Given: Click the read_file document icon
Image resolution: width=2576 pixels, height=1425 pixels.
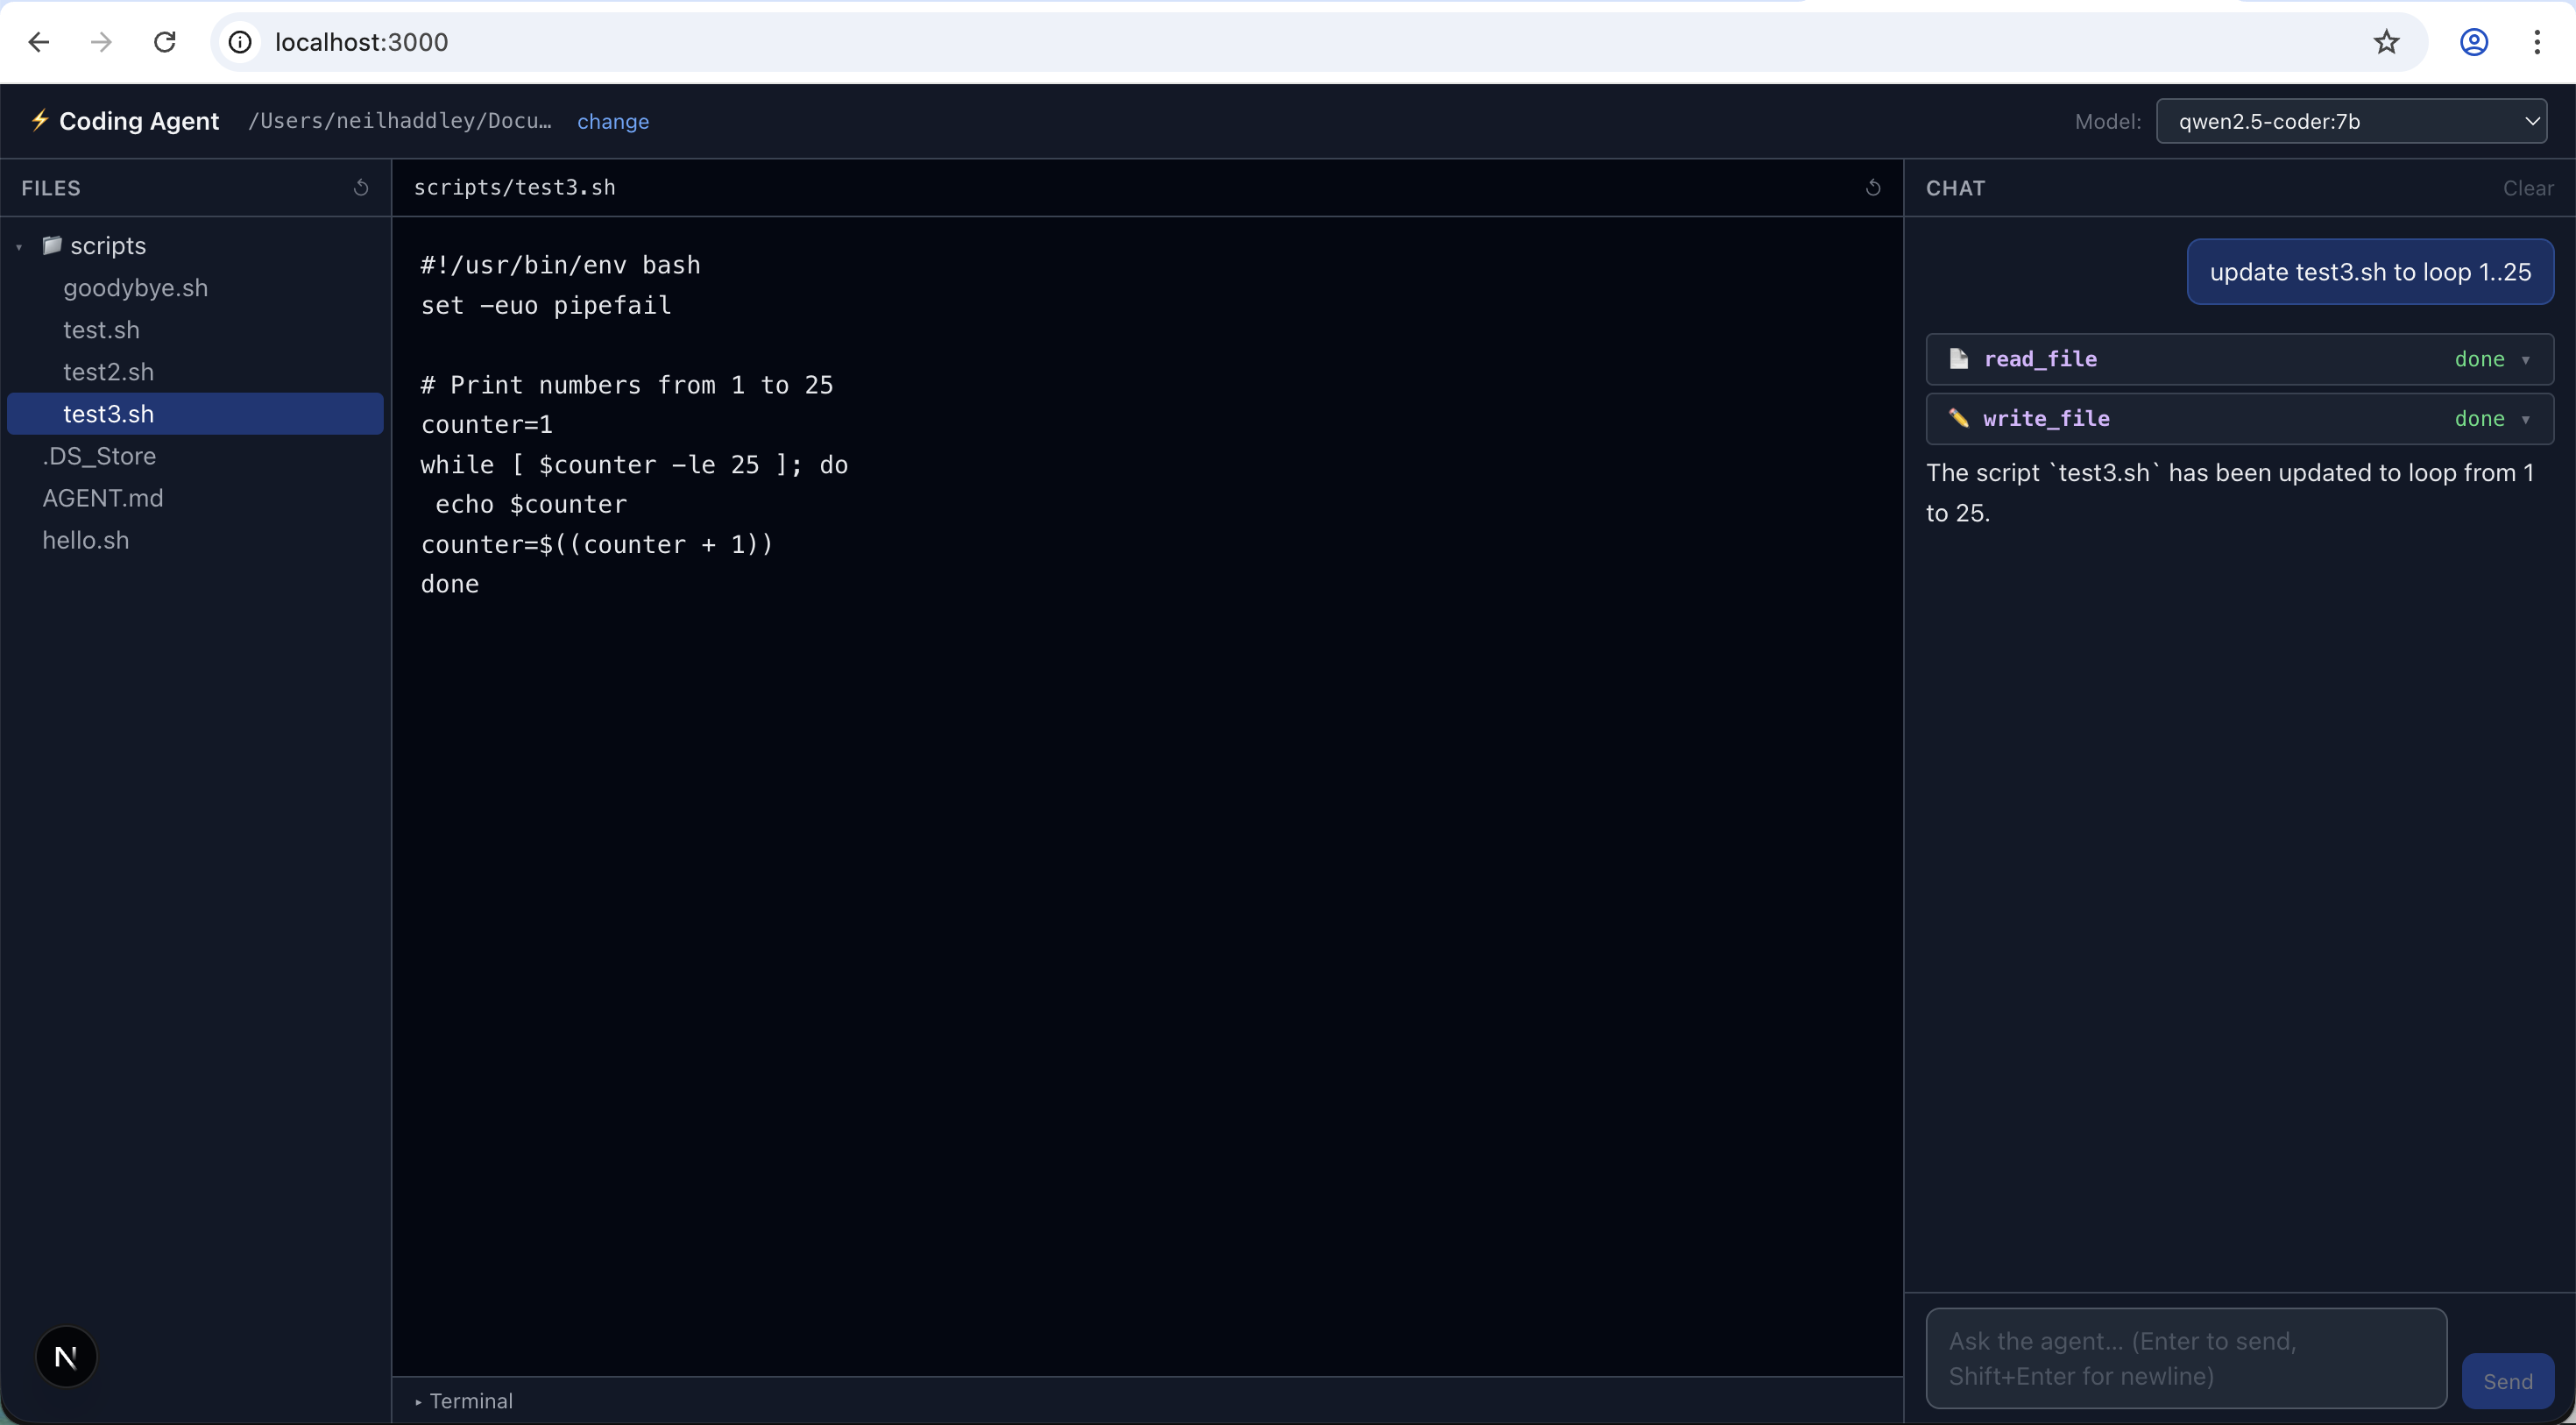Looking at the screenshot, I should click(1959, 359).
